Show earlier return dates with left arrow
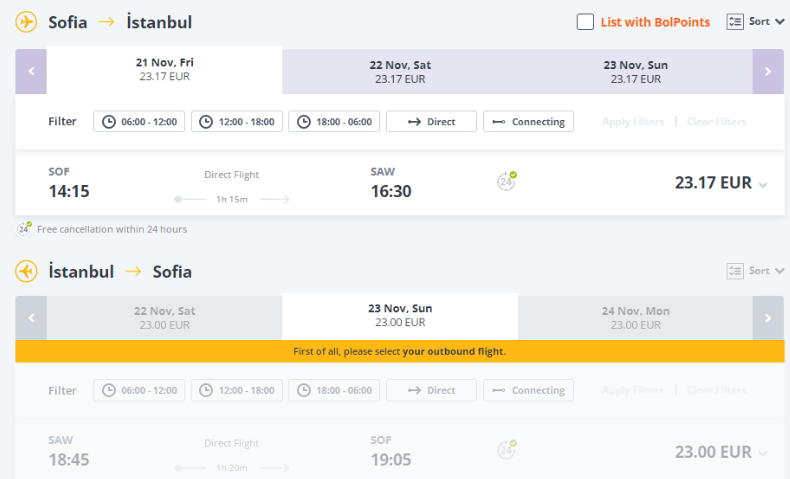The width and height of the screenshot is (790, 479). tap(31, 318)
